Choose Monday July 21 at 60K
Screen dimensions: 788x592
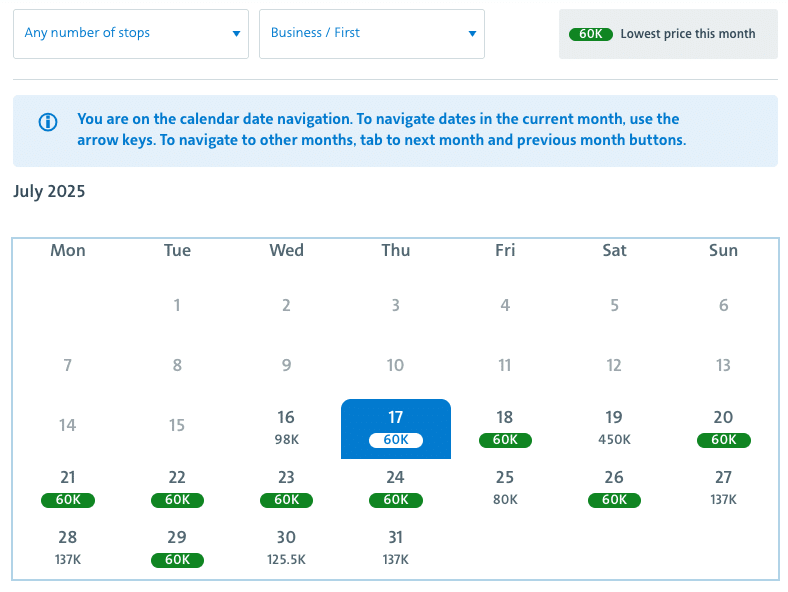[x=68, y=487]
